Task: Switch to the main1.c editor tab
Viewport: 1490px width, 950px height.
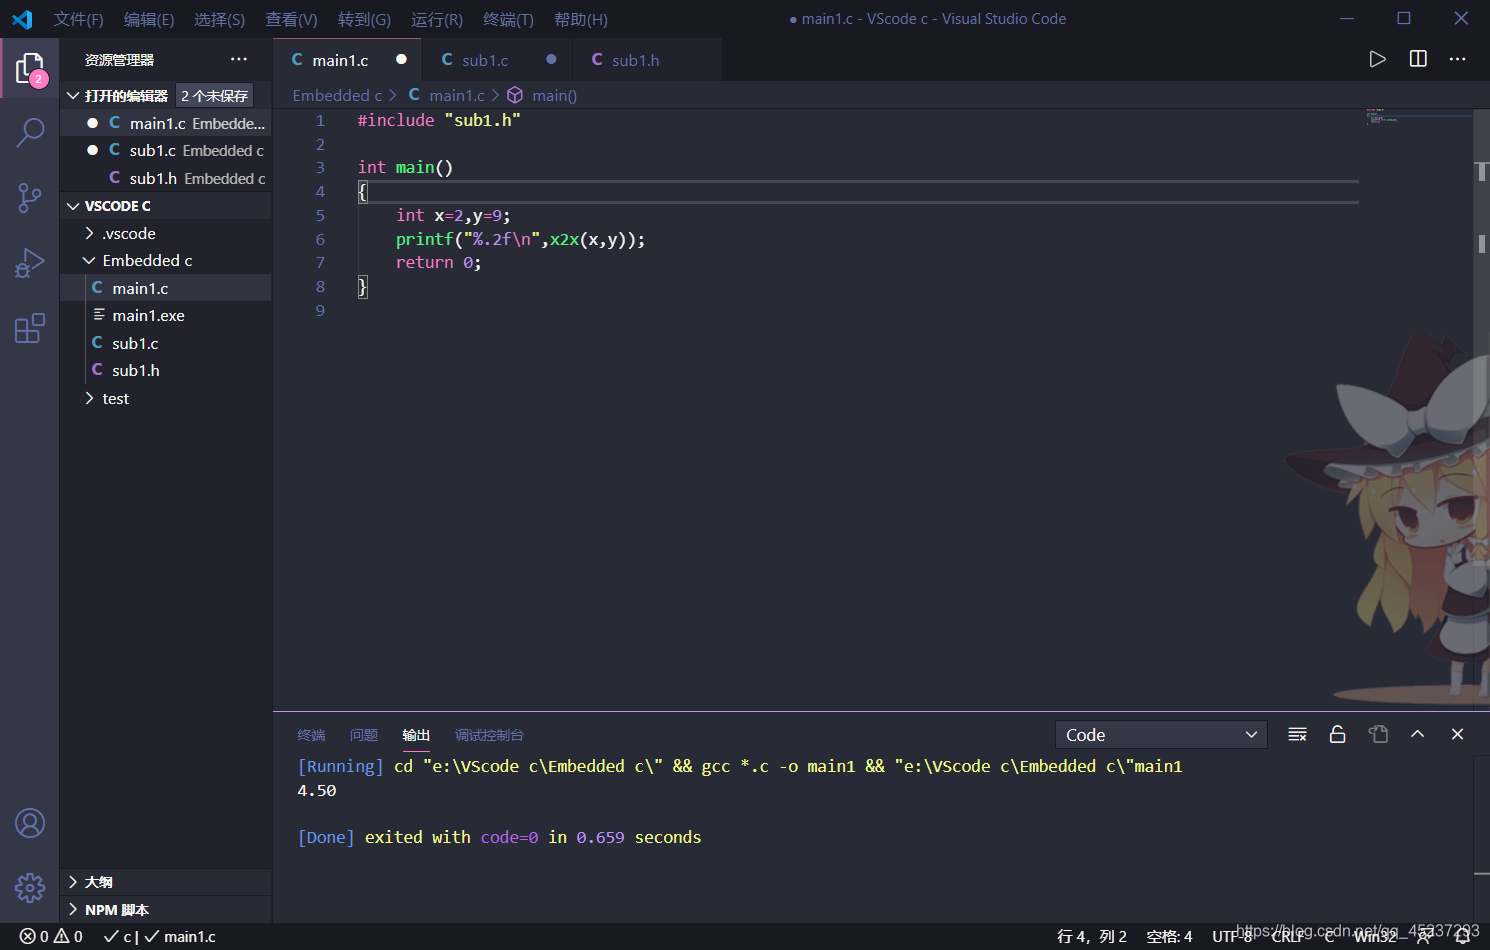Action: [x=347, y=60]
